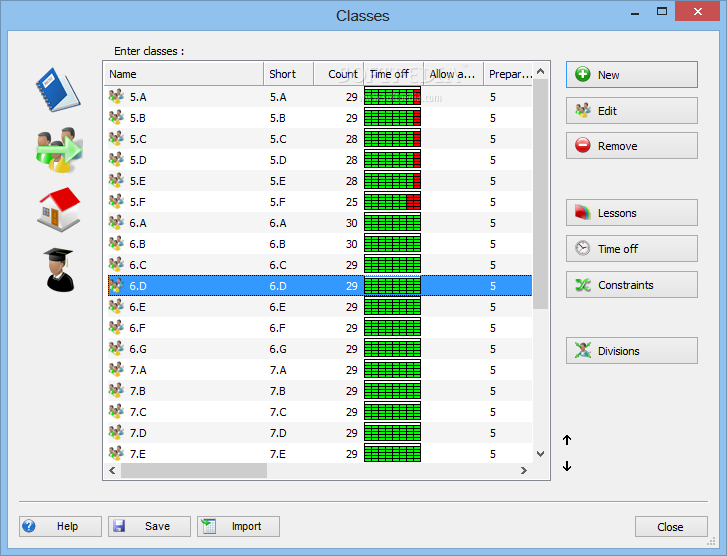Open the classrooms house icon in sidebar
This screenshot has height=556, width=727.
click(59, 210)
